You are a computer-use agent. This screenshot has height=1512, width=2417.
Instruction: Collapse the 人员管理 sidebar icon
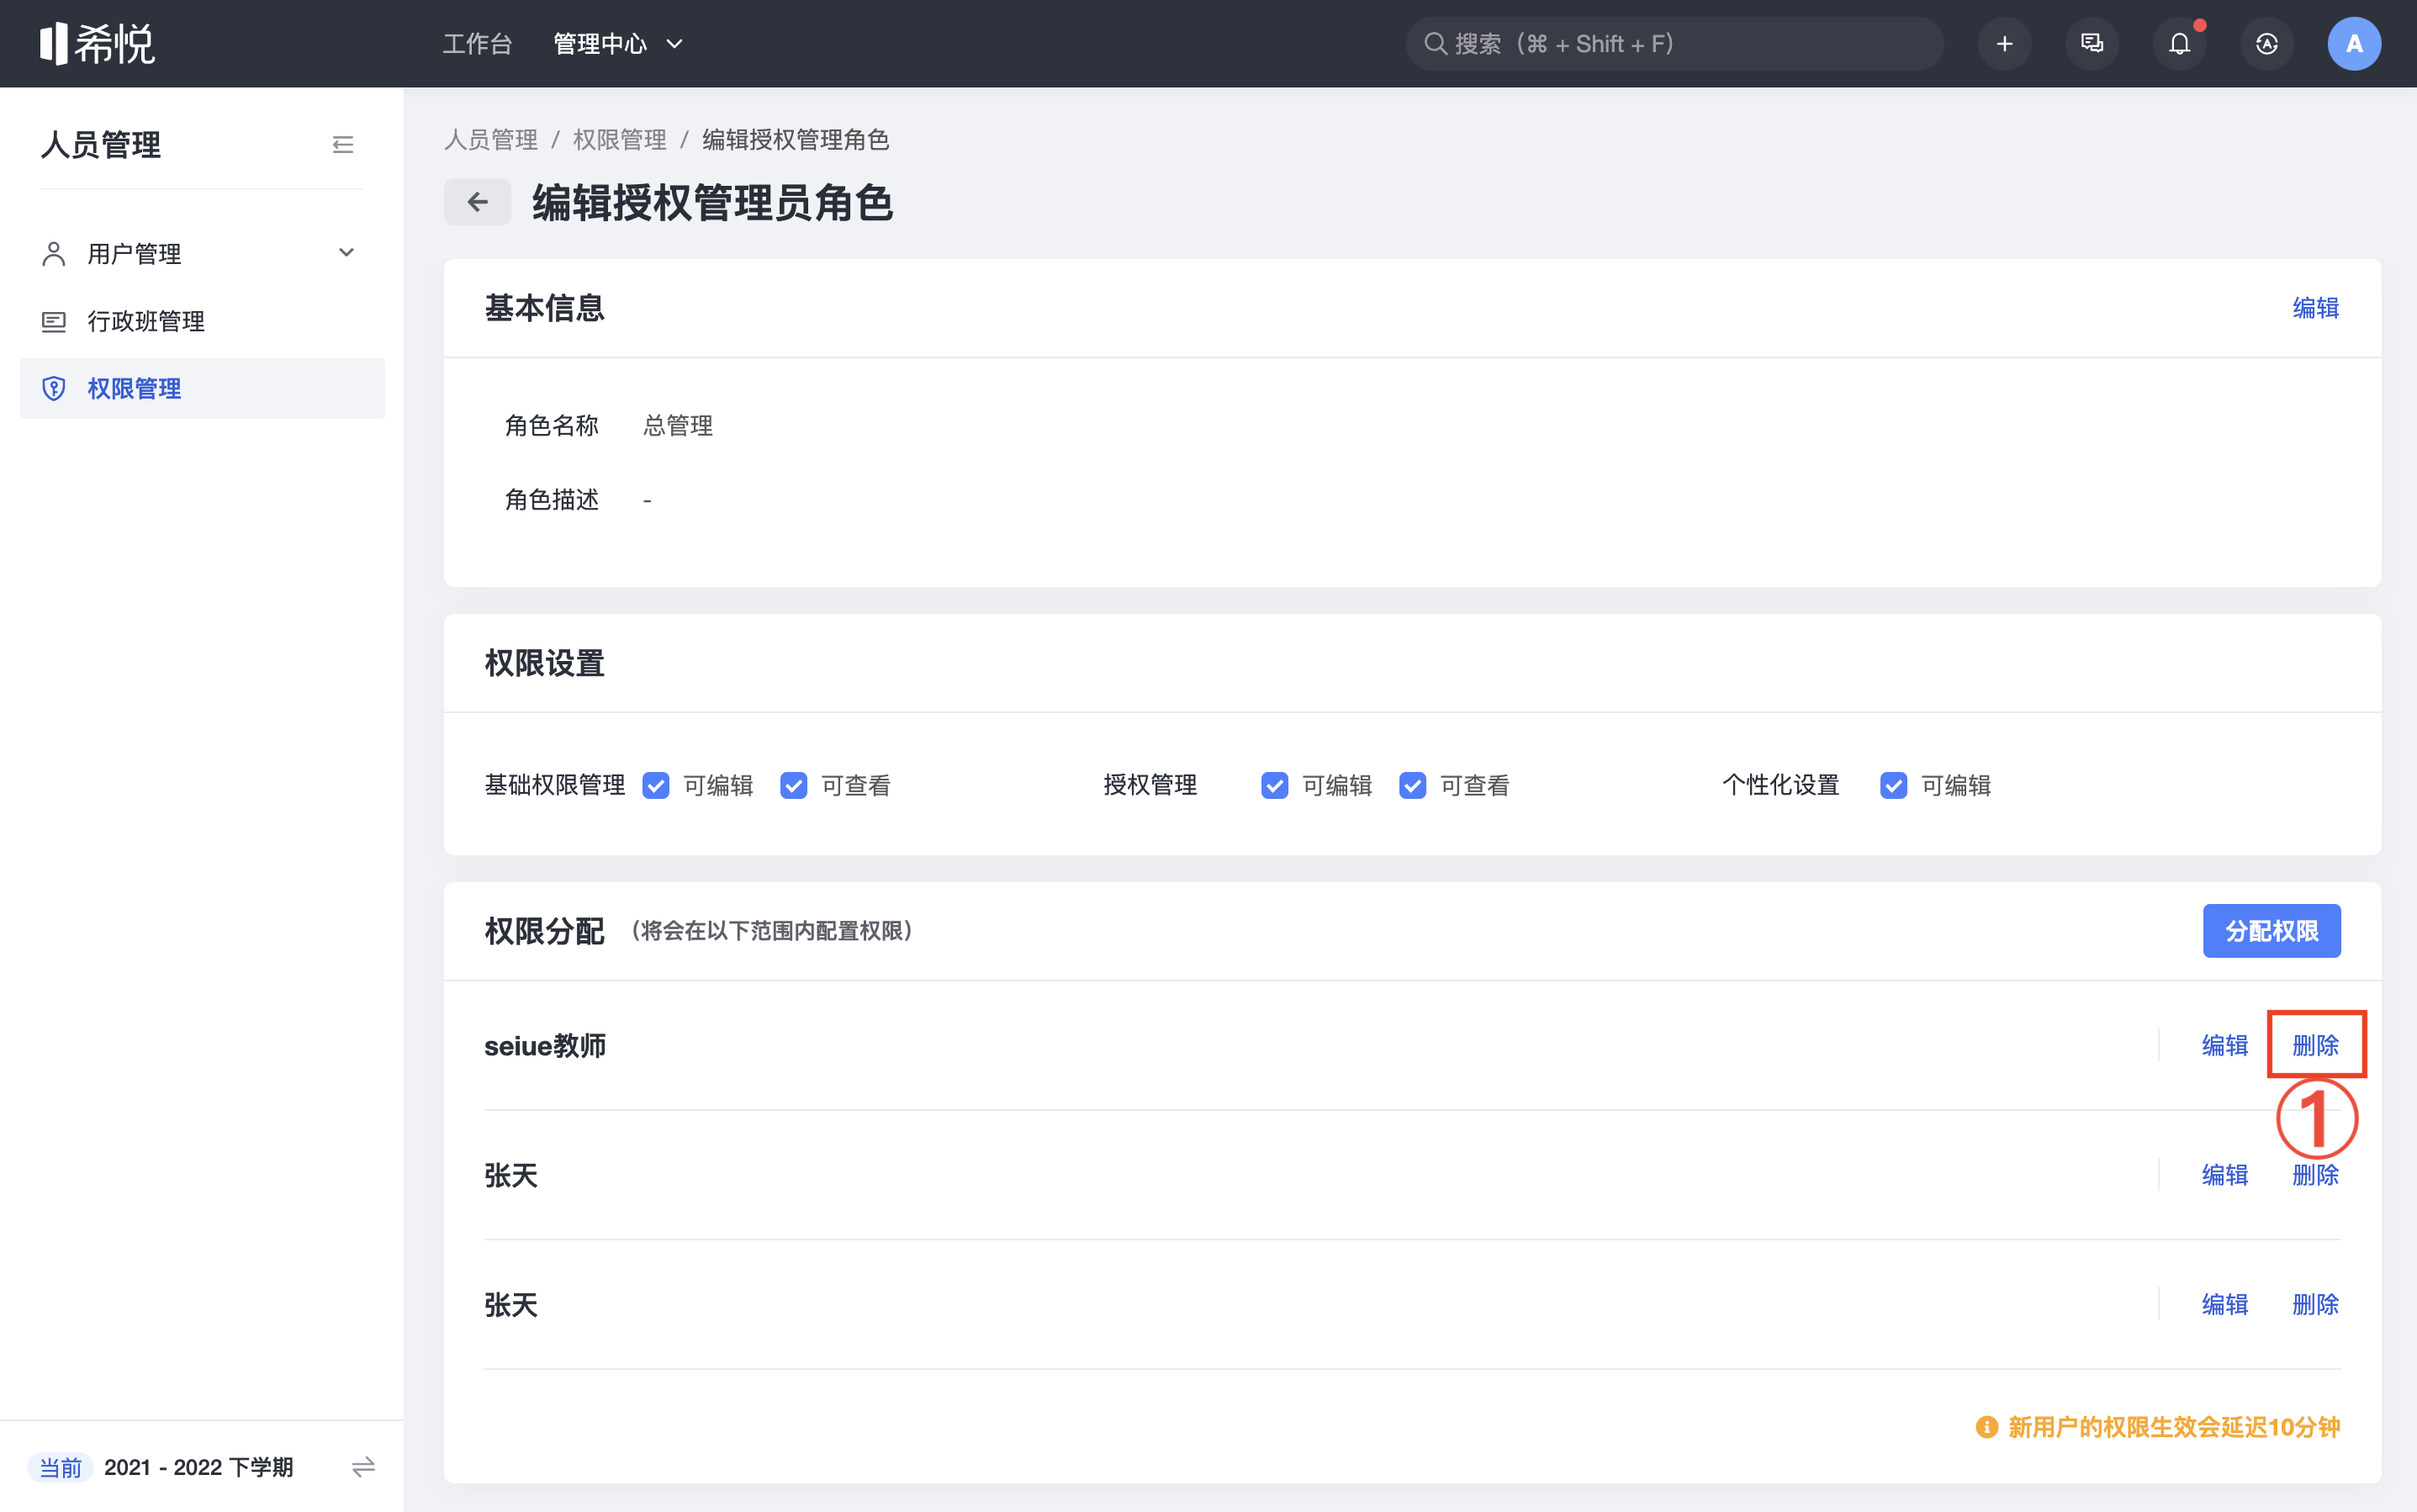(x=343, y=145)
